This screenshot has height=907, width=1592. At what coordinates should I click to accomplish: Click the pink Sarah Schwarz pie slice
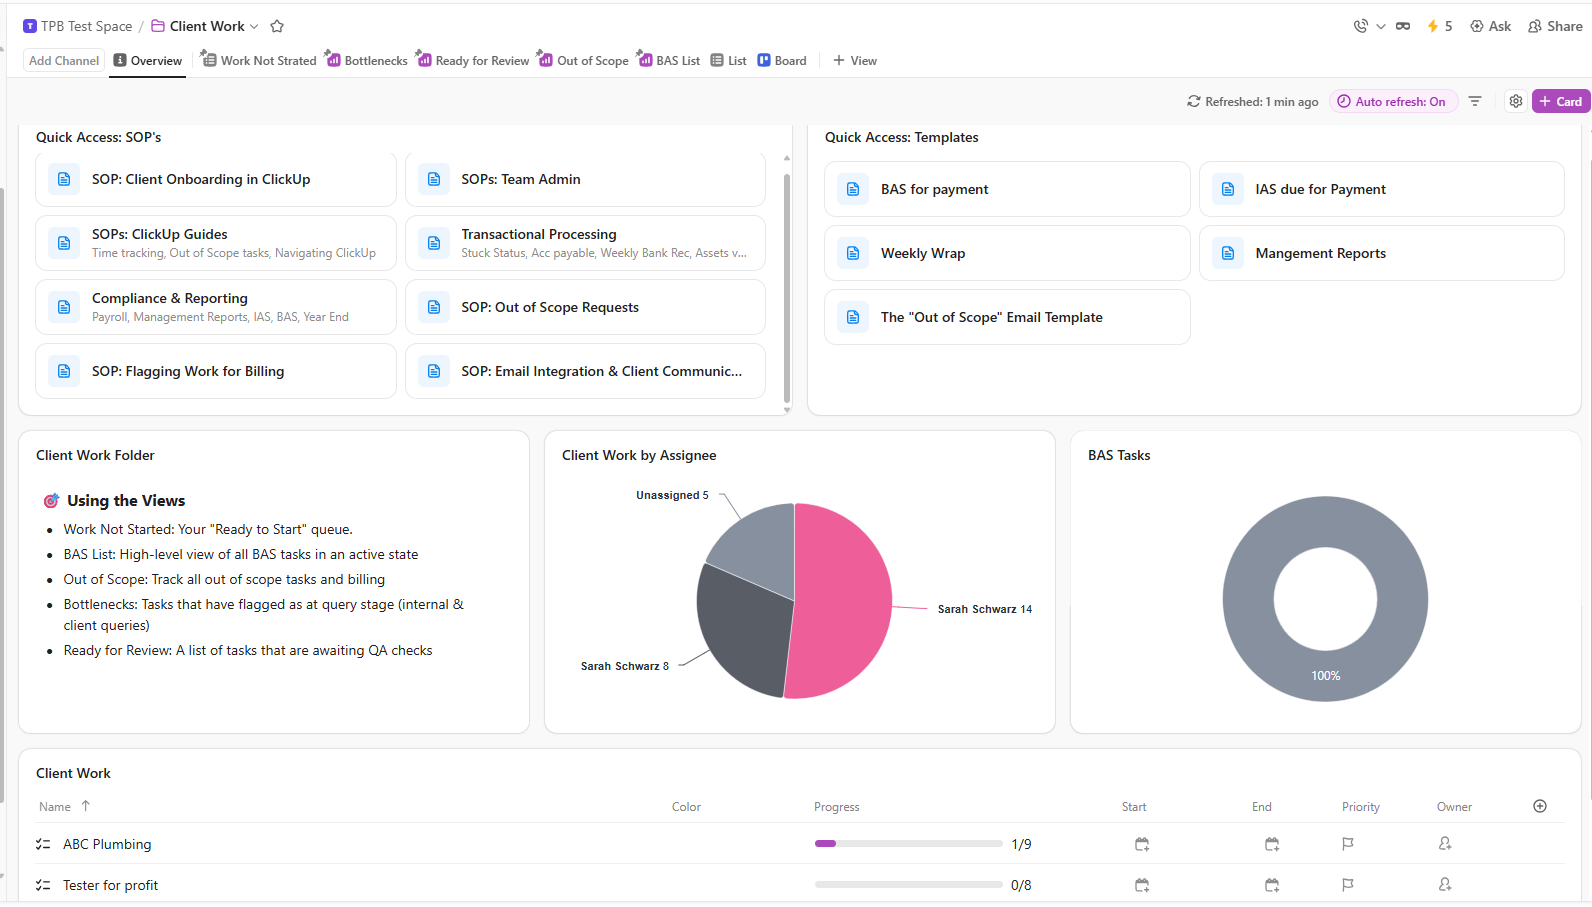pyautogui.click(x=845, y=600)
